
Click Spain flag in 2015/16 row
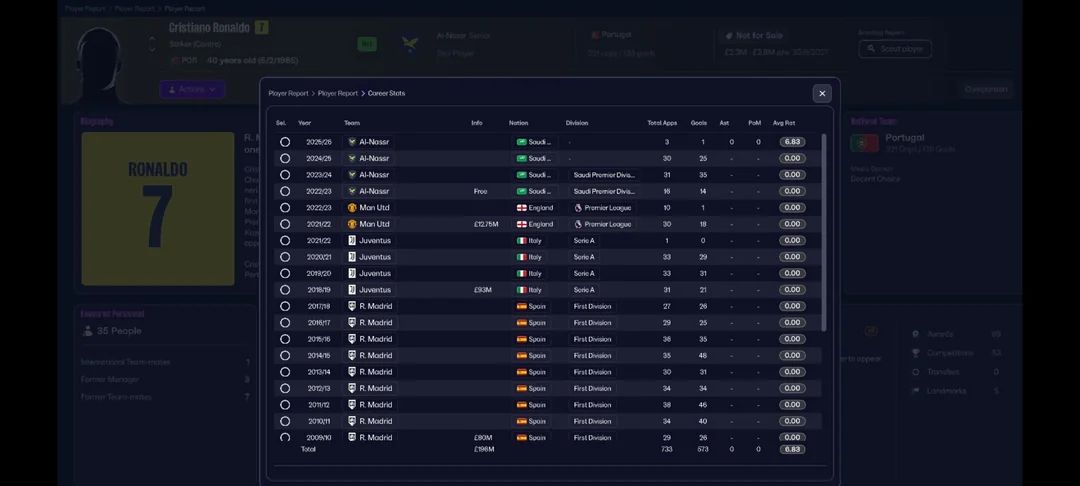[x=521, y=339]
